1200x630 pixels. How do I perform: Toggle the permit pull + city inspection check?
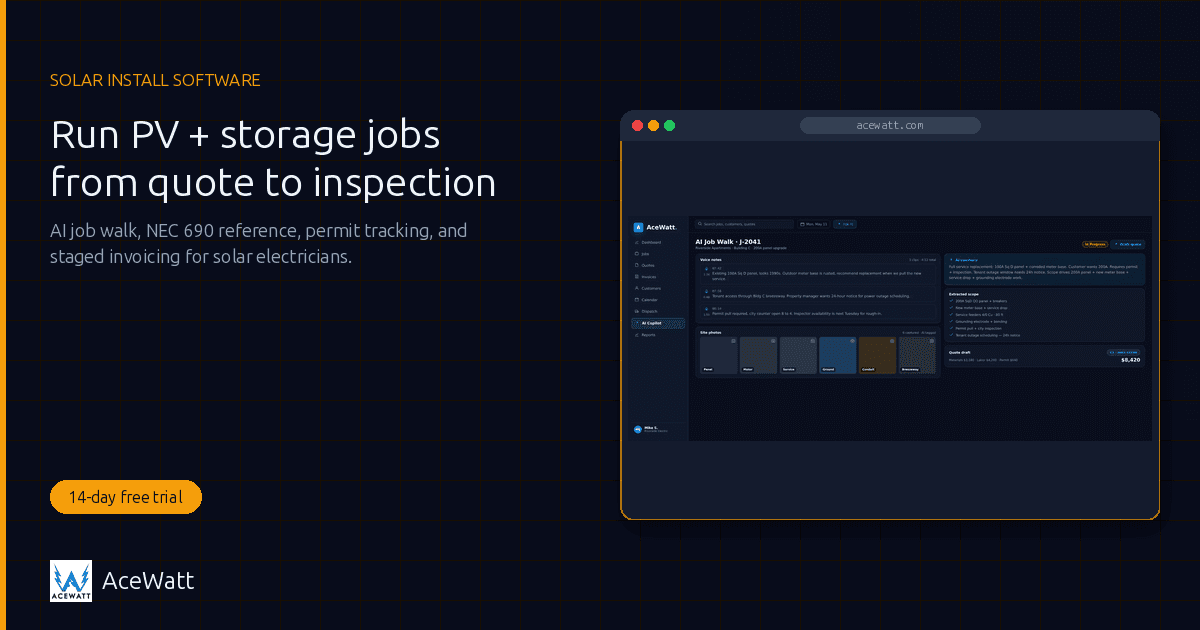point(951,328)
